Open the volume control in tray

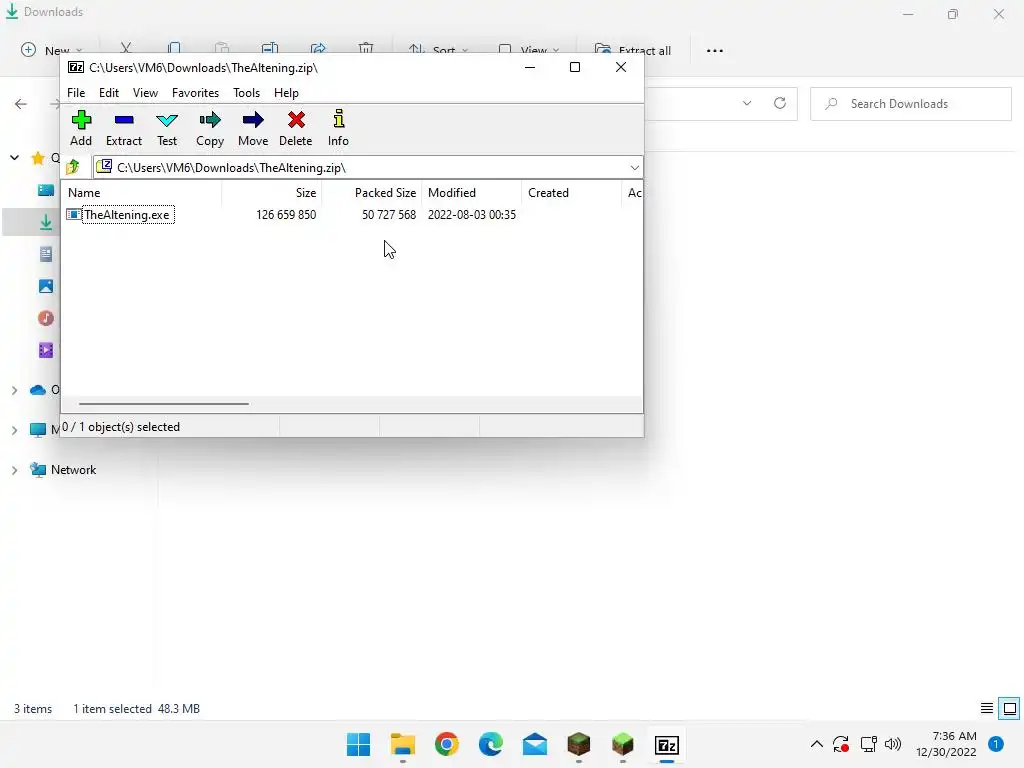(x=893, y=744)
